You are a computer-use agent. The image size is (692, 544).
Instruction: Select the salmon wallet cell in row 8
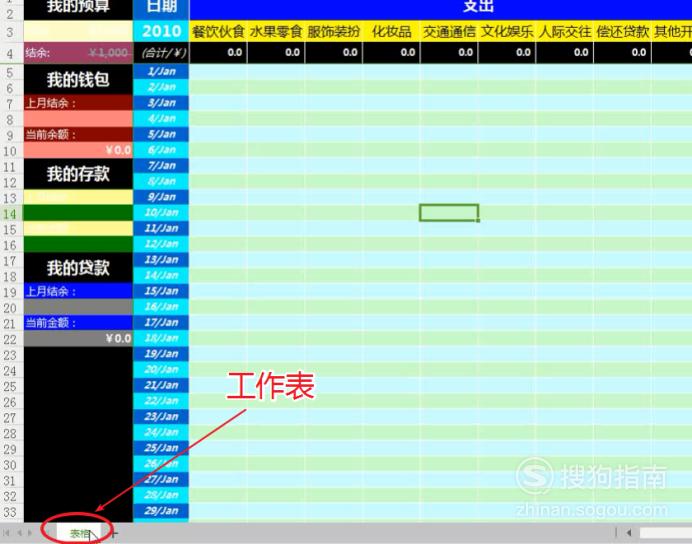click(78, 119)
